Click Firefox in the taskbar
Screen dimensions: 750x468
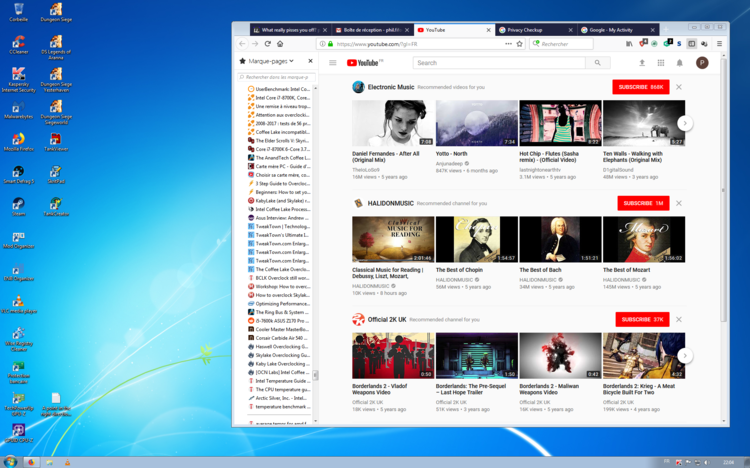[31, 462]
